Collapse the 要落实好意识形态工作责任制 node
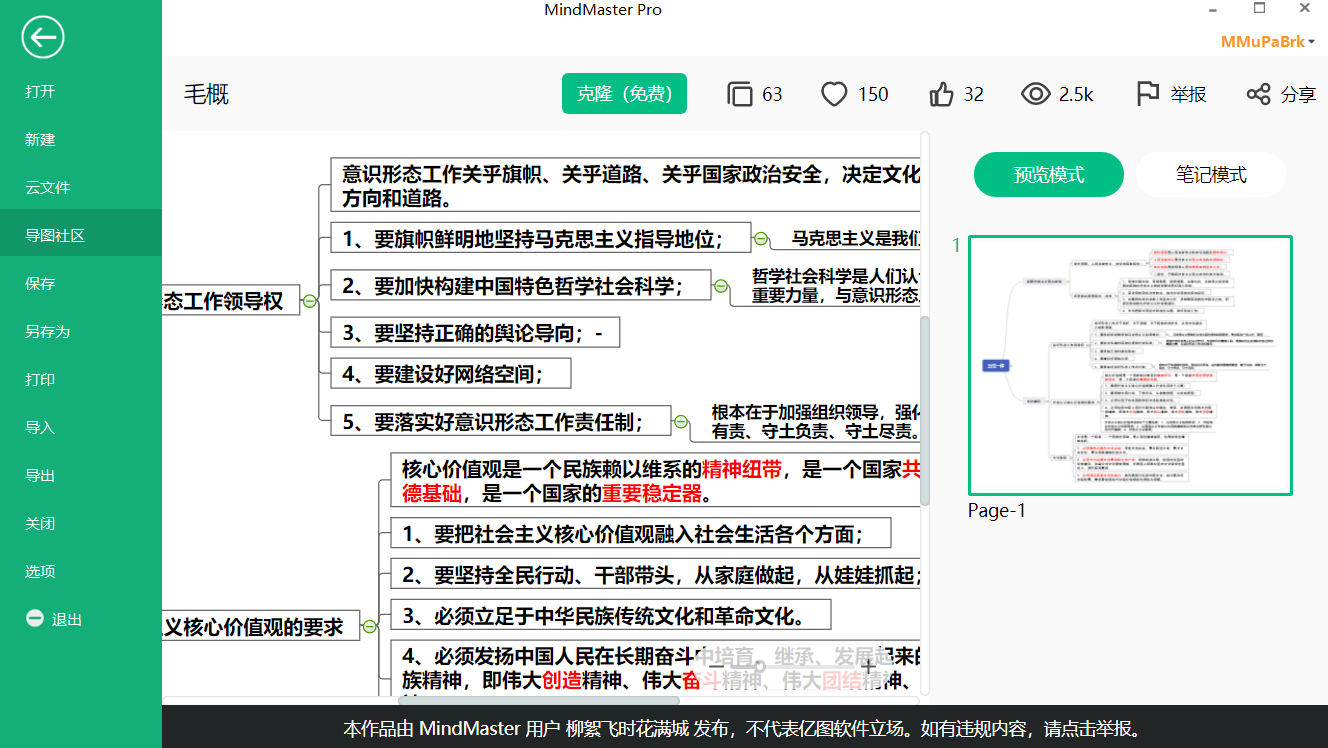 681,422
